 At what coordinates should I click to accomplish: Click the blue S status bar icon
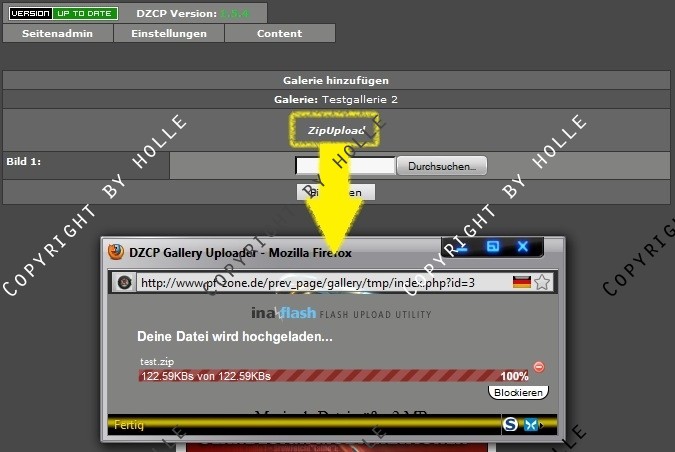coord(510,424)
